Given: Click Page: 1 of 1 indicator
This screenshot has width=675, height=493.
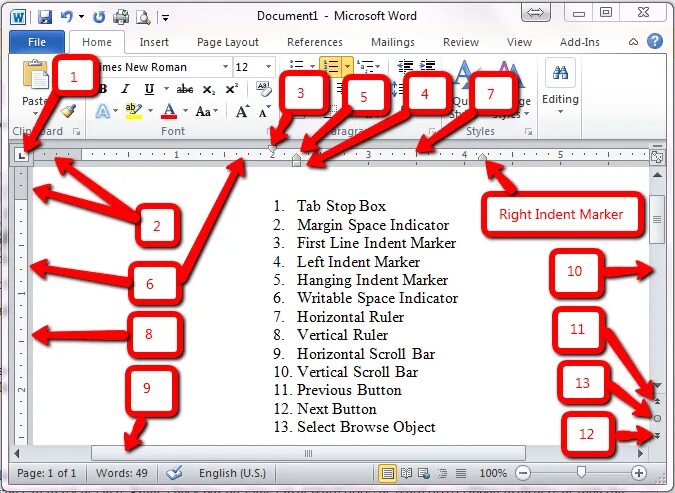Looking at the screenshot, I should tap(46, 473).
